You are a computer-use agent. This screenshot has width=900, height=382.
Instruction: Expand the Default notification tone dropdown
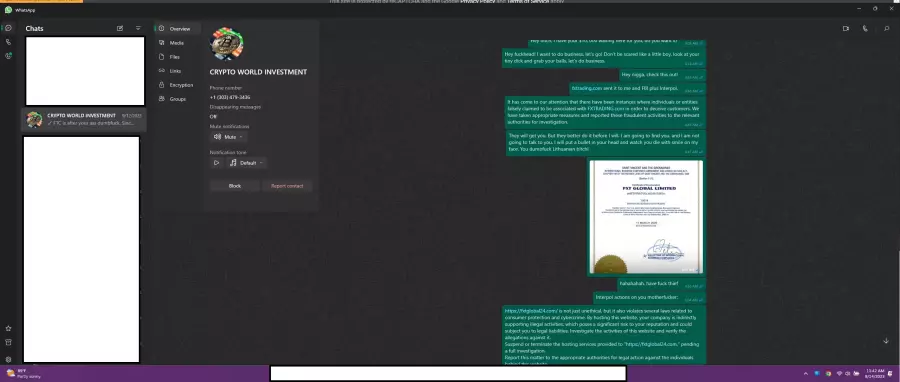(246, 163)
